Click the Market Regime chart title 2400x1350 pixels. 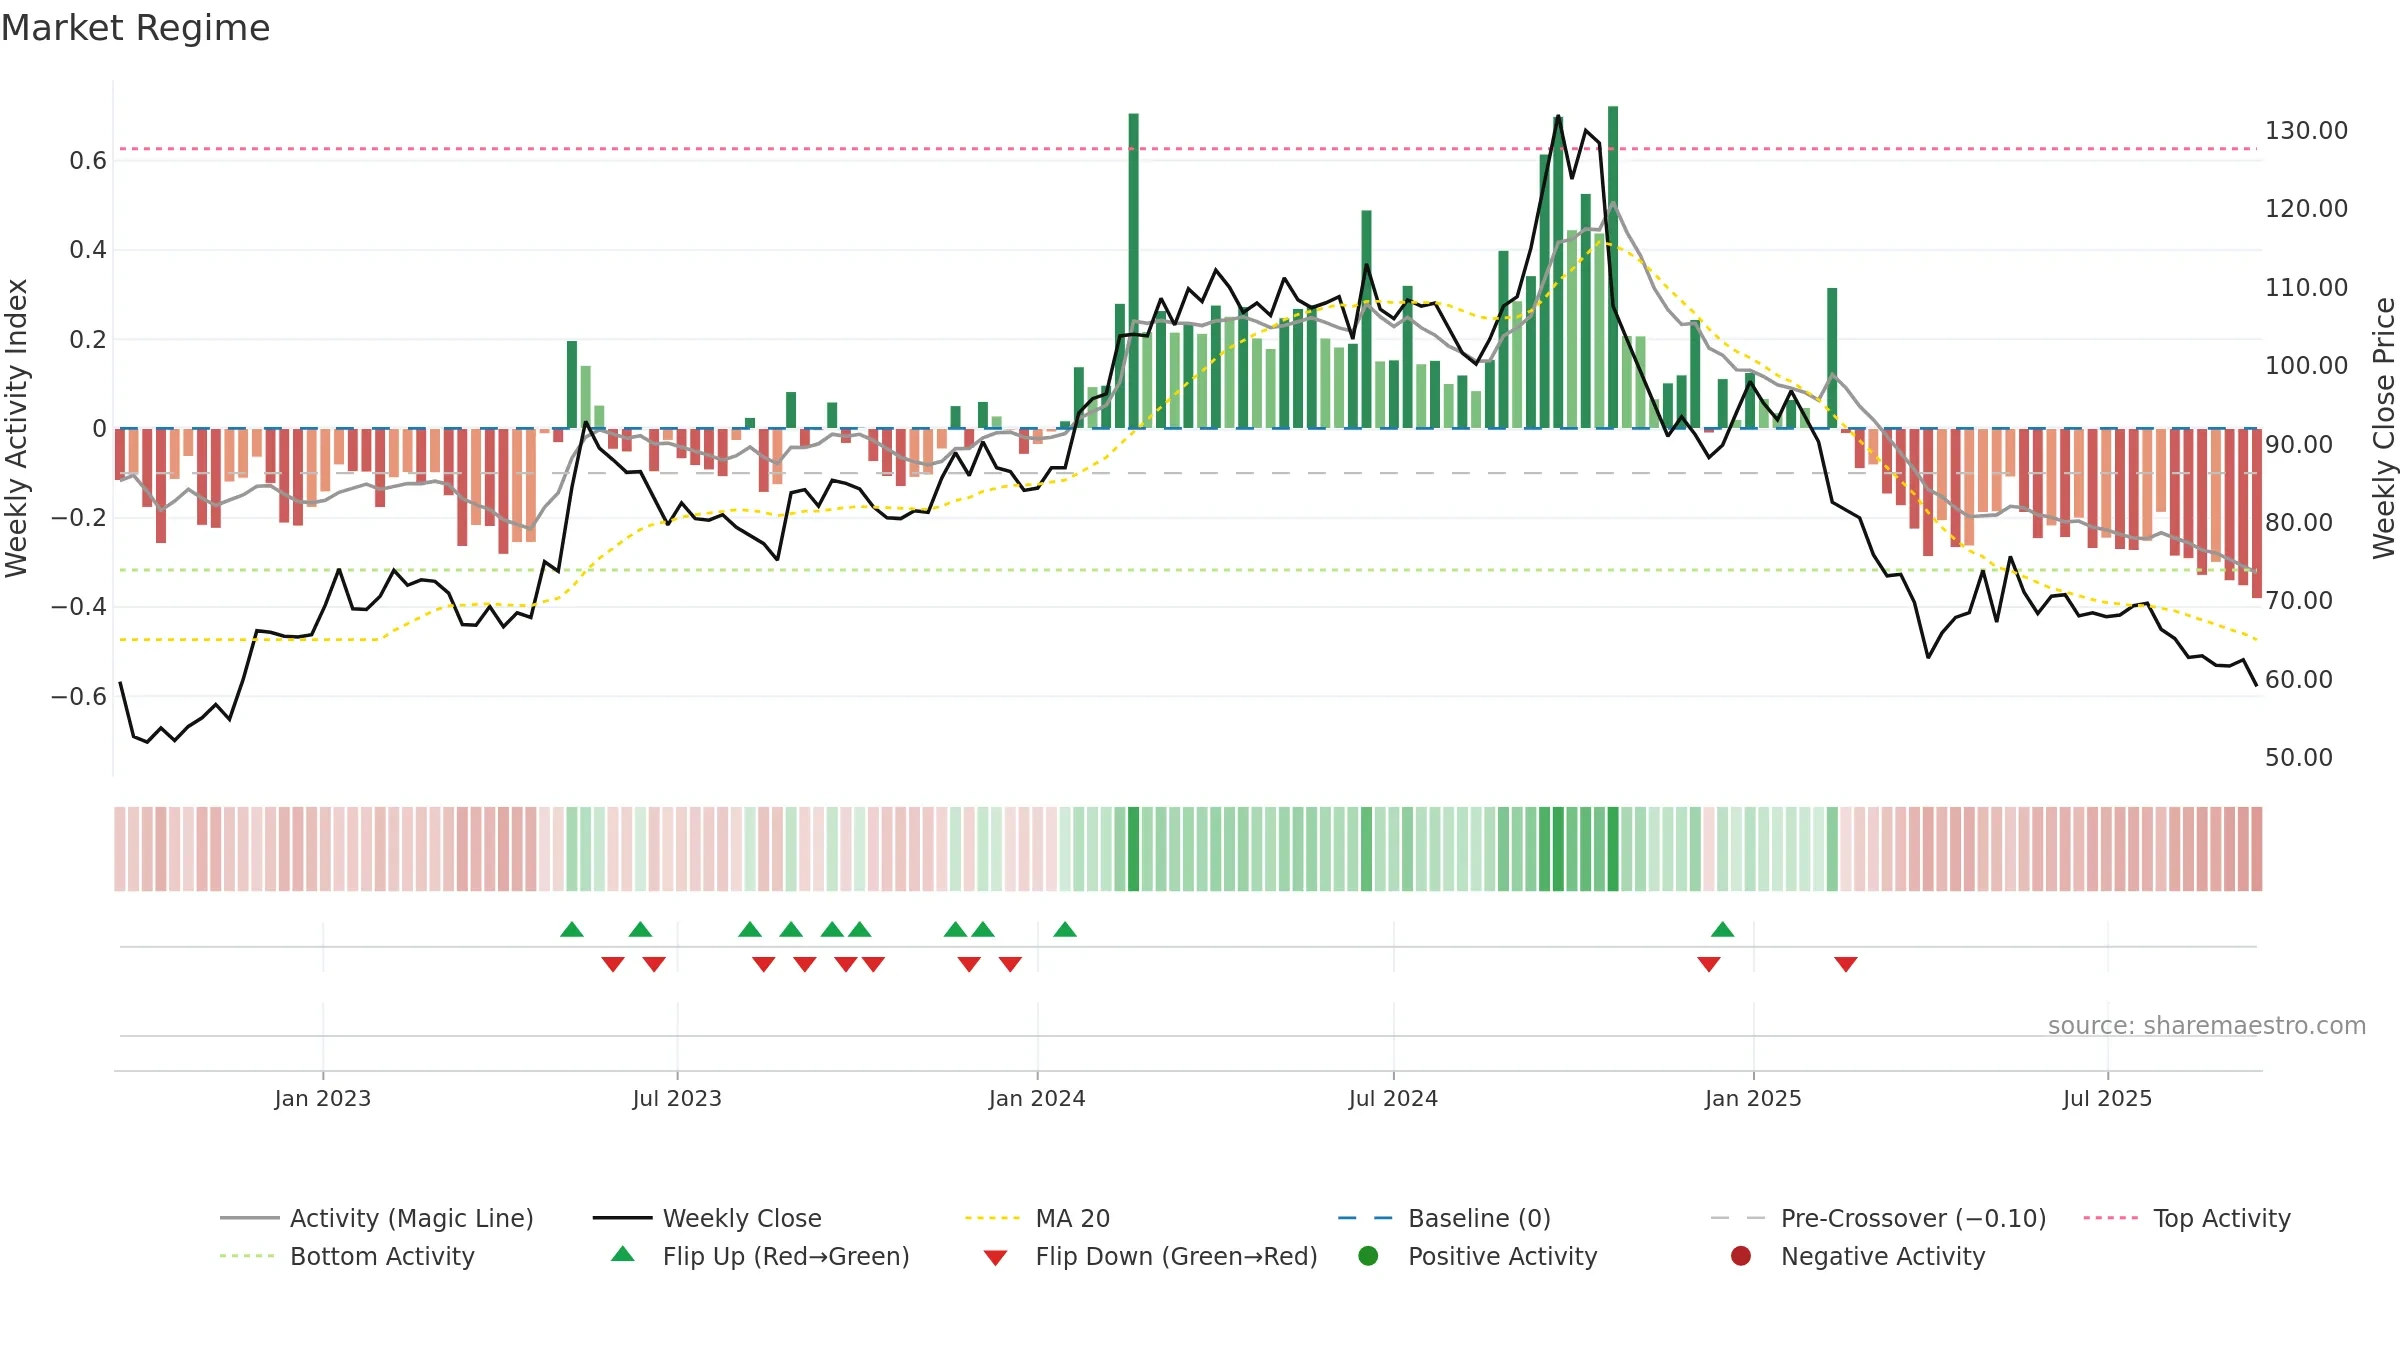pyautogui.click(x=135, y=28)
